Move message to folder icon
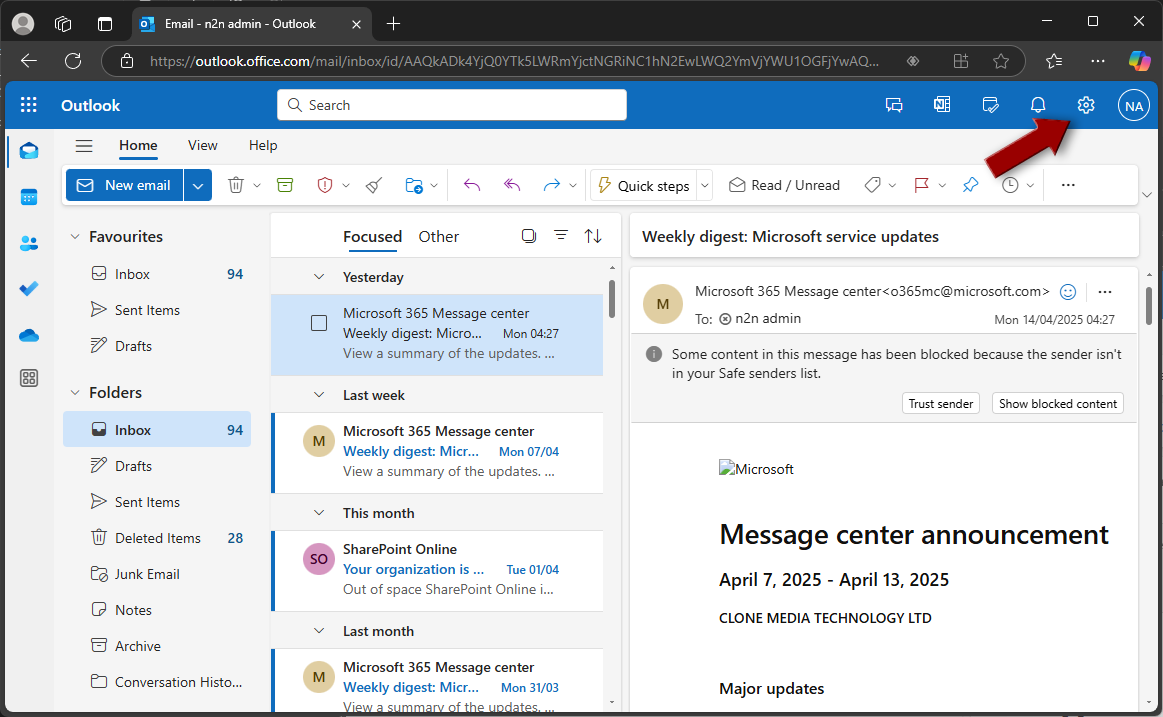This screenshot has width=1163, height=717. click(x=414, y=185)
